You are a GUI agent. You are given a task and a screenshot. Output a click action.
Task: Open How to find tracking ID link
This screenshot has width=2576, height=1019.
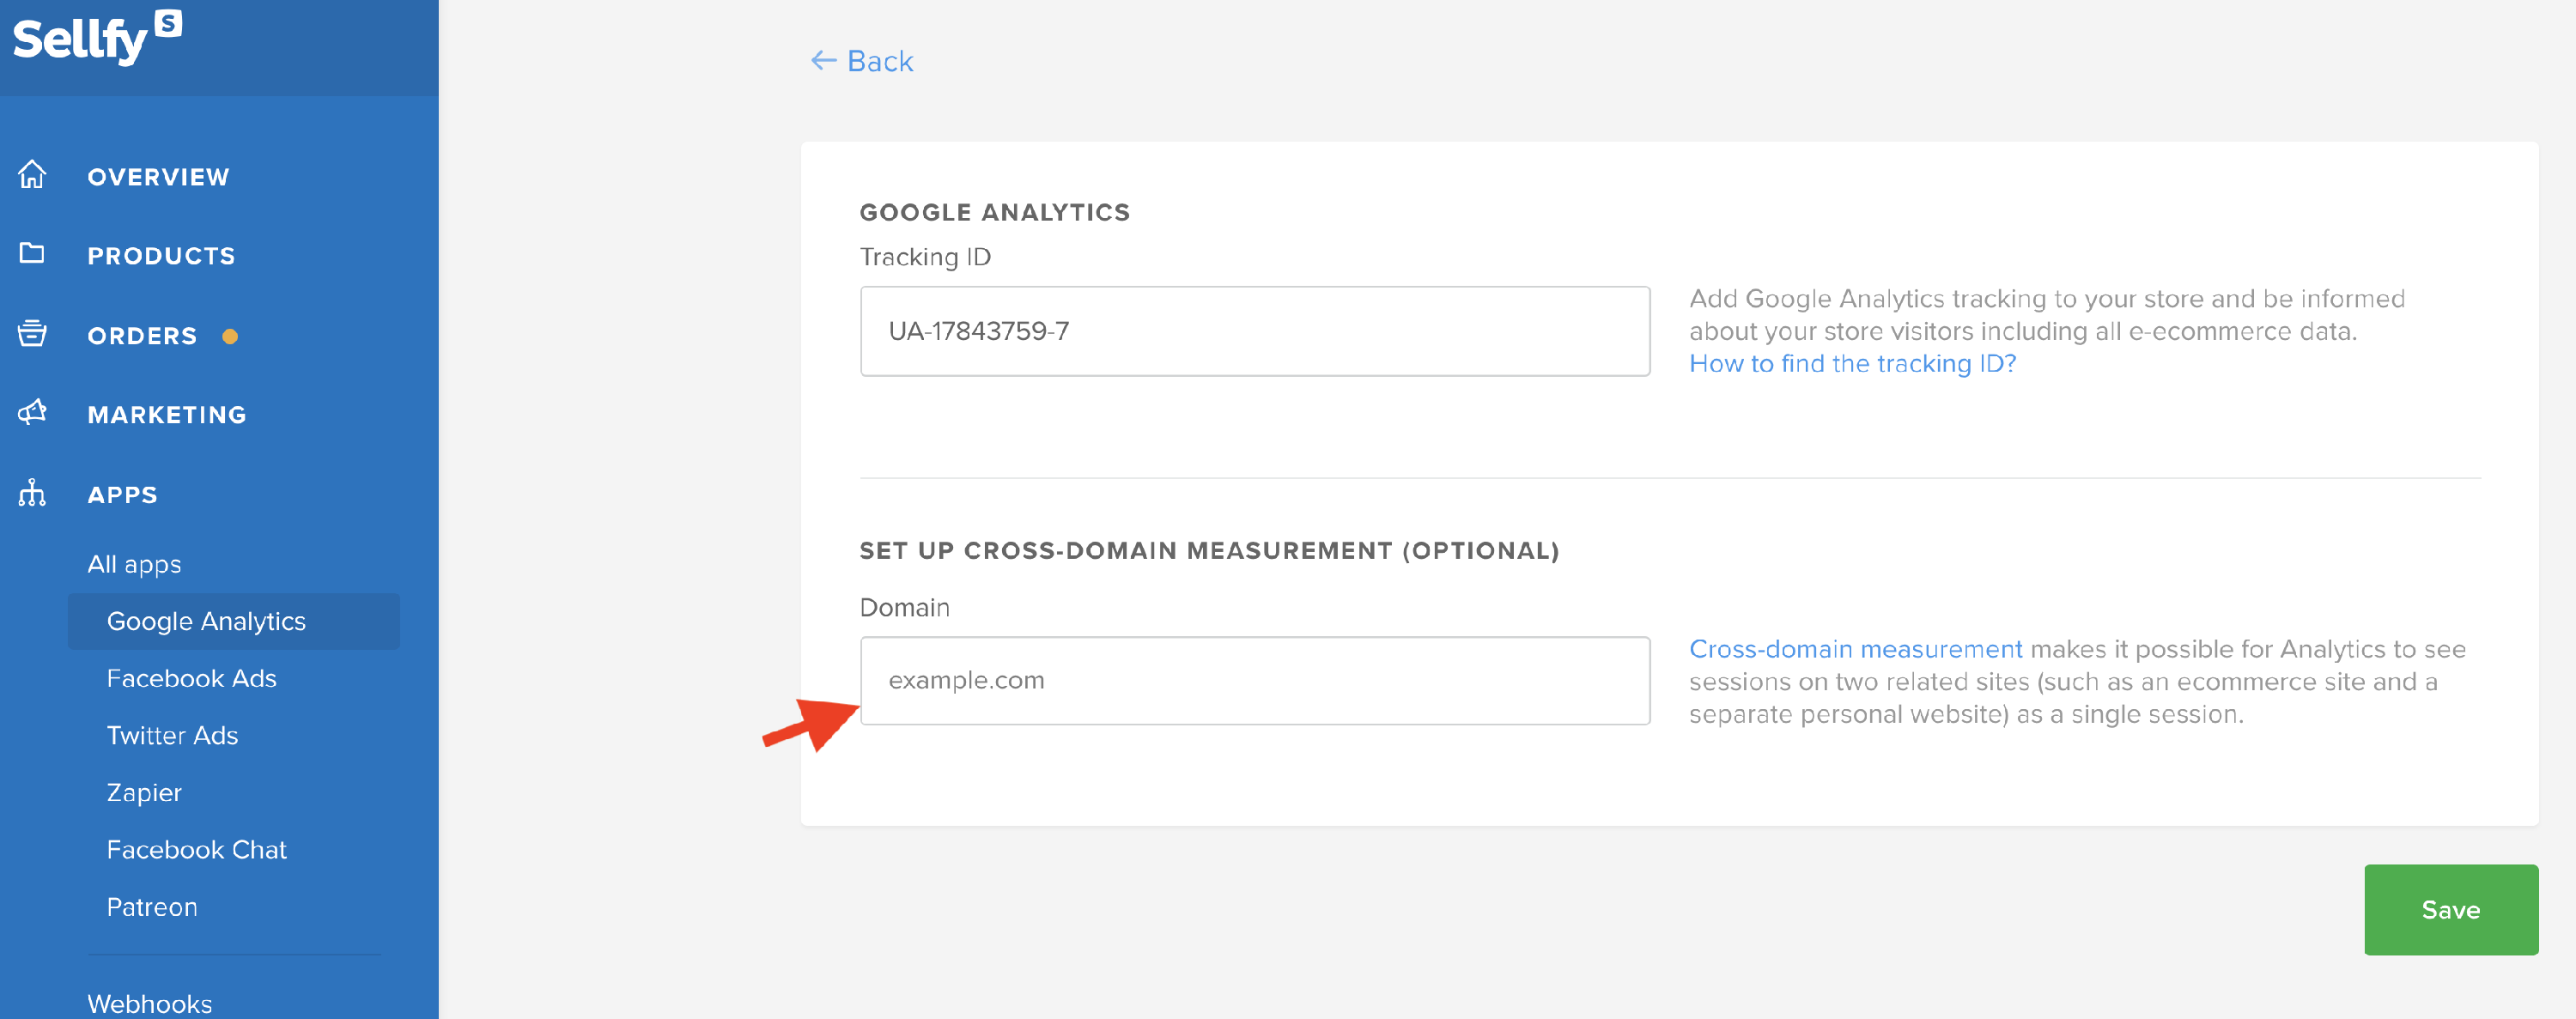(x=1852, y=364)
